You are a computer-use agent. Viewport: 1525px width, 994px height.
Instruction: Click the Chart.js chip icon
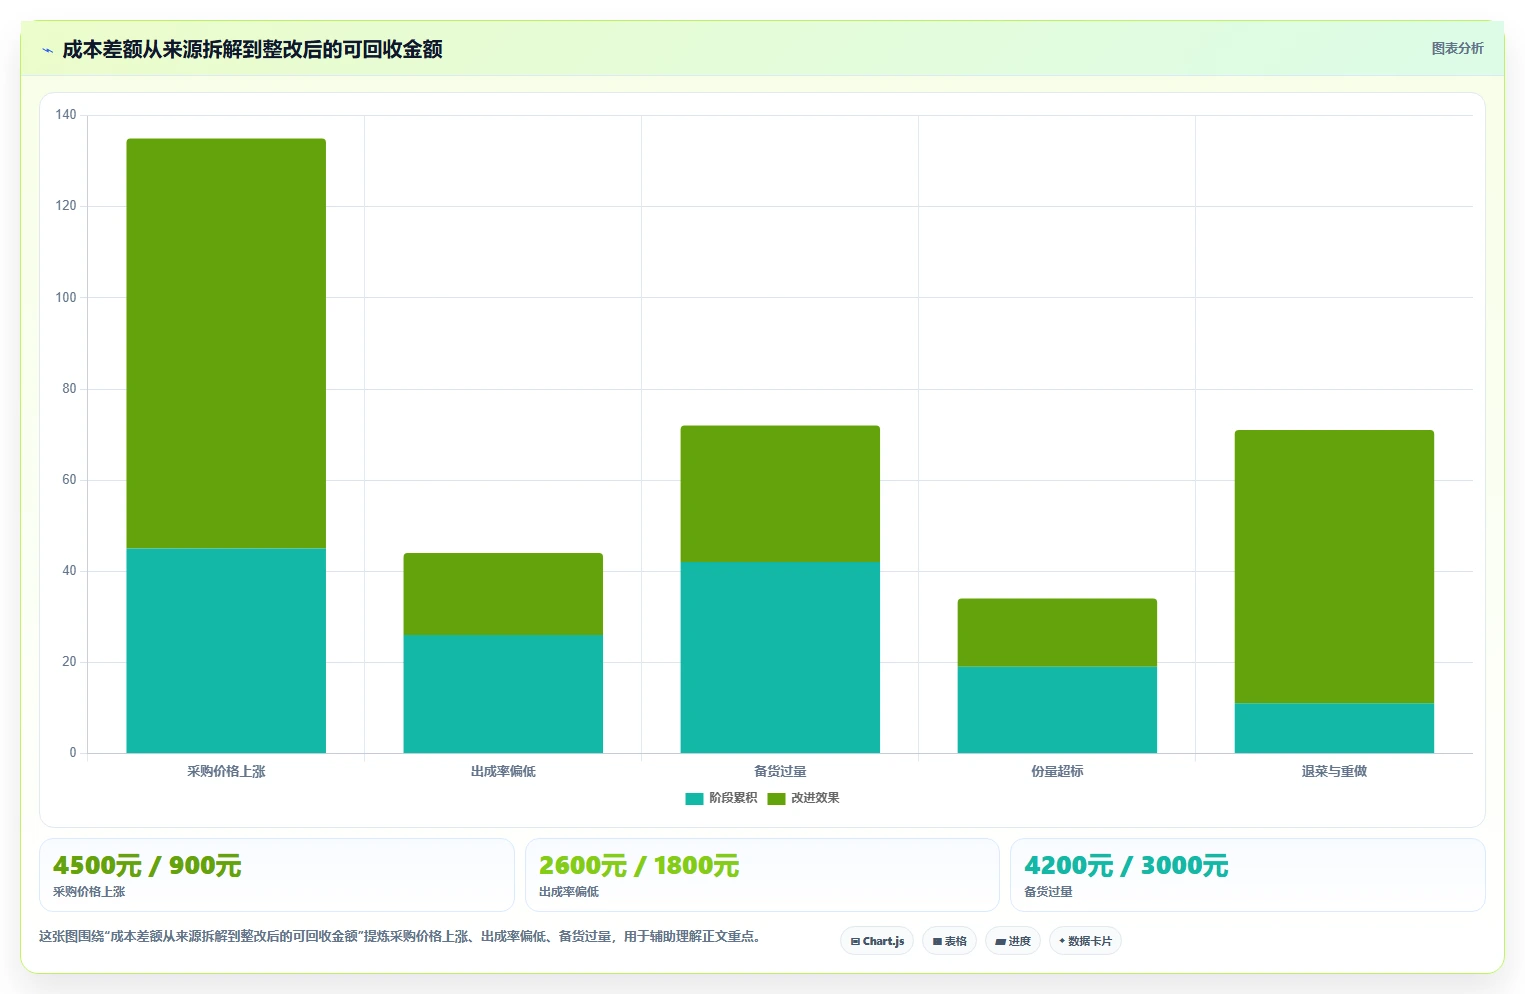(855, 942)
